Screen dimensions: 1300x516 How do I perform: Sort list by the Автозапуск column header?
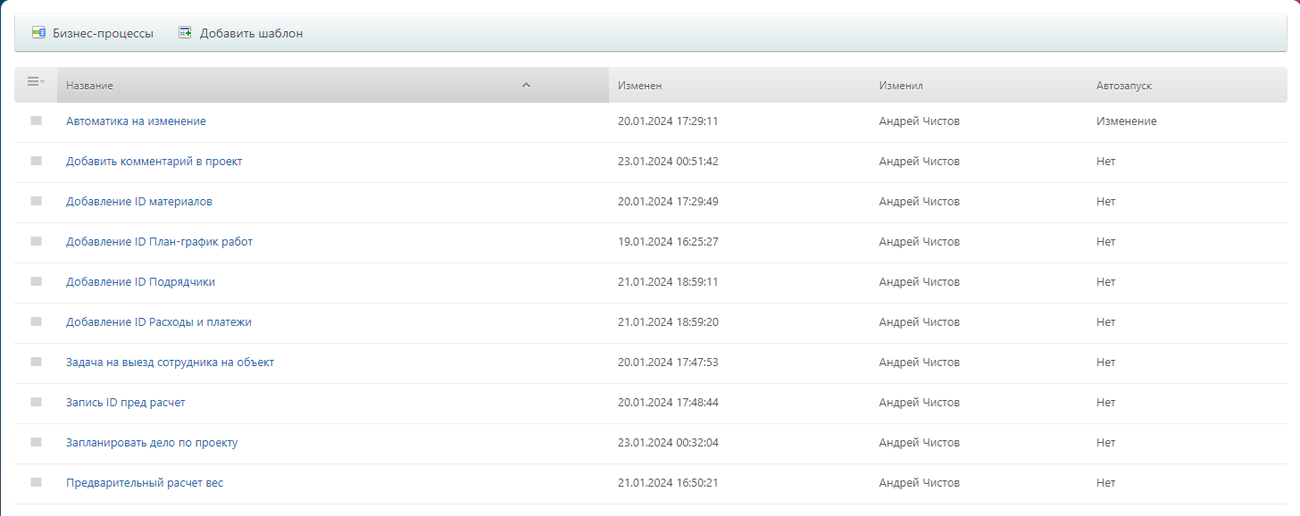(x=1123, y=86)
